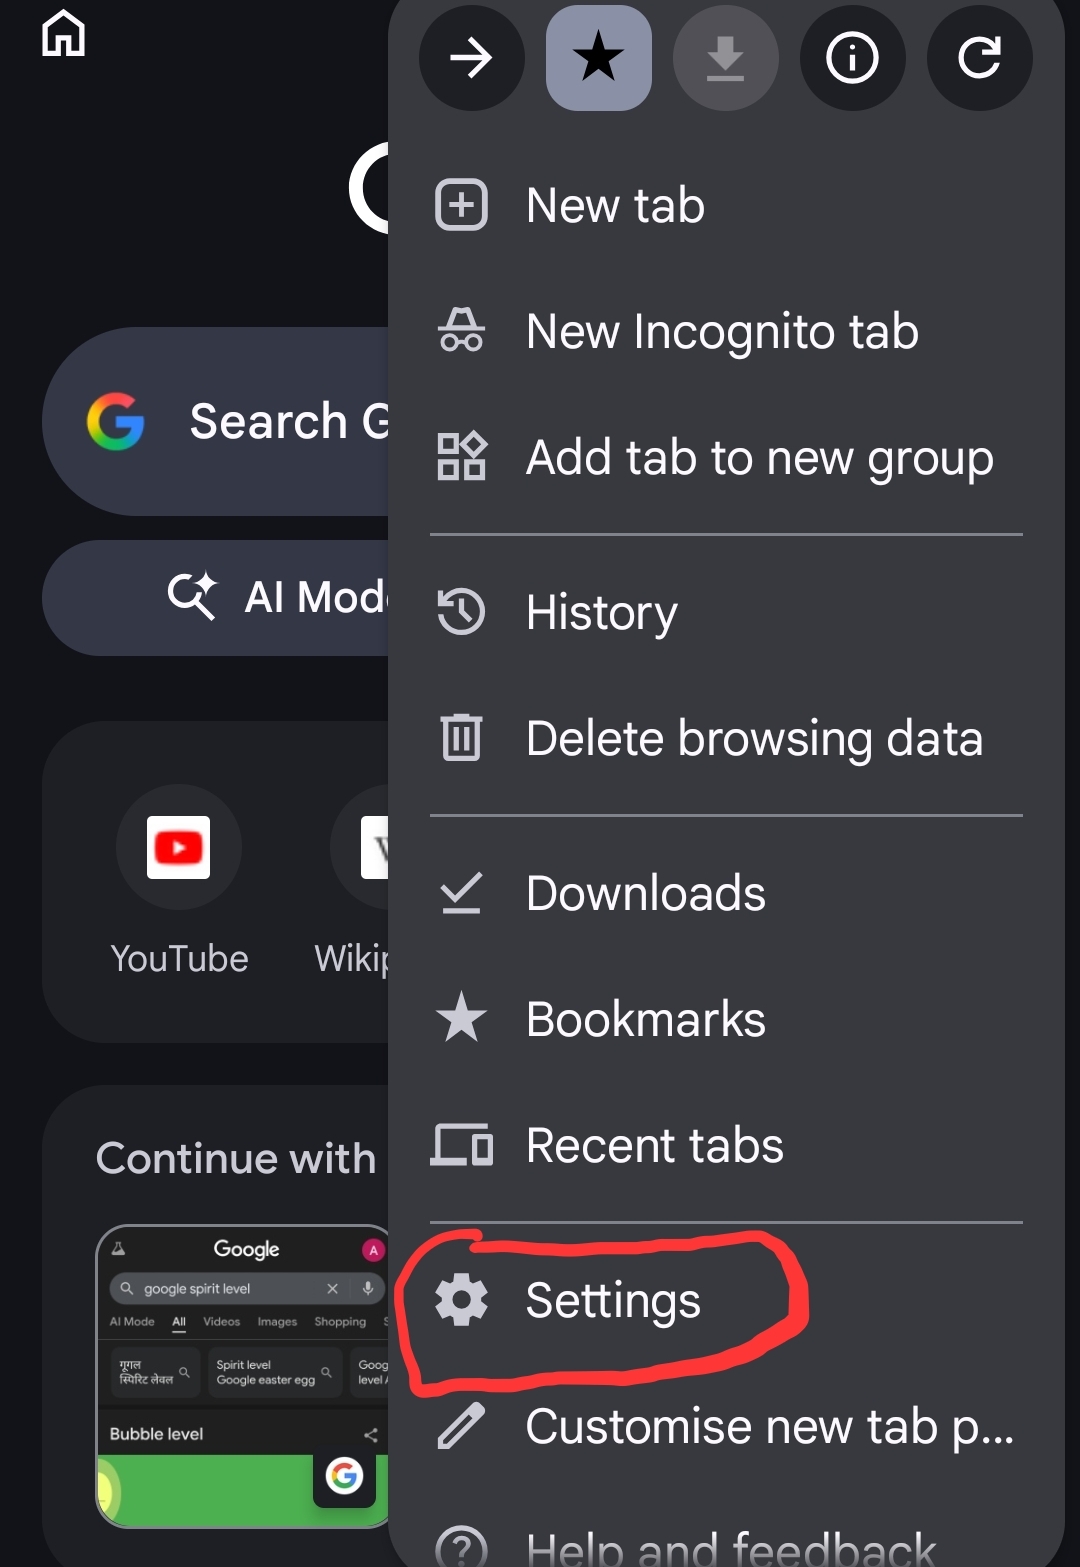The height and width of the screenshot is (1567, 1080).
Task: Click the Settings gear icon
Action: [461, 1300]
